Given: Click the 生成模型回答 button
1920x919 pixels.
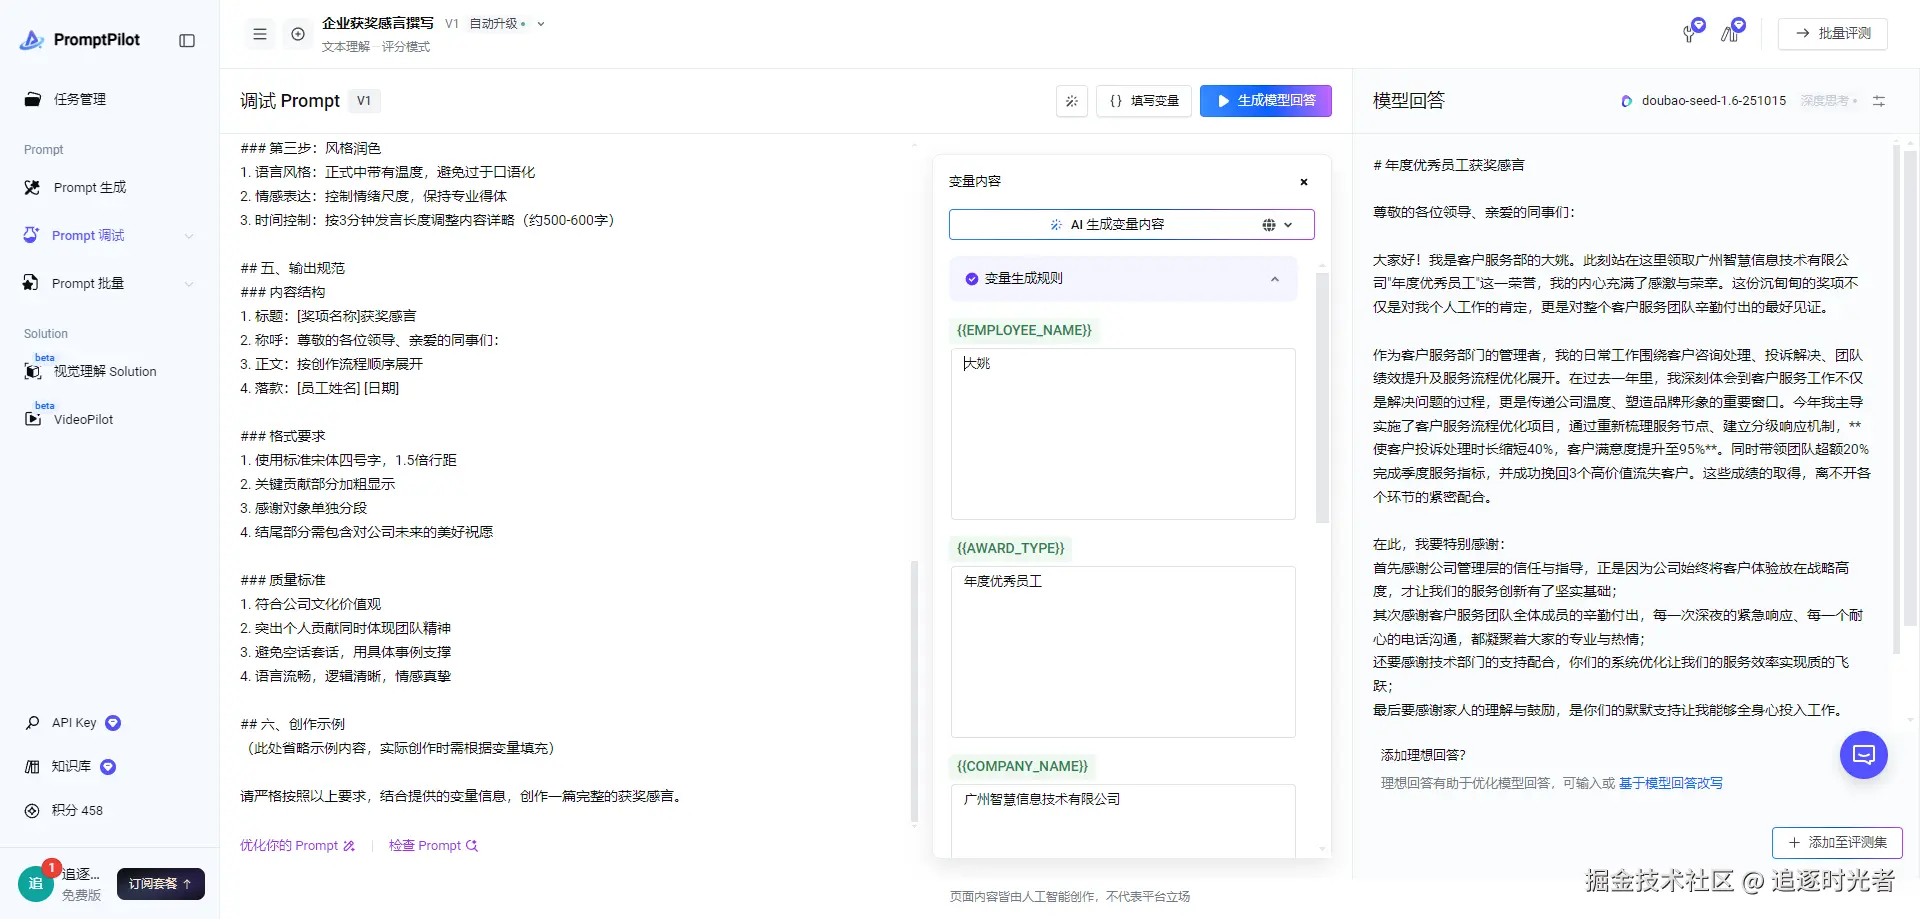Looking at the screenshot, I should [1265, 101].
